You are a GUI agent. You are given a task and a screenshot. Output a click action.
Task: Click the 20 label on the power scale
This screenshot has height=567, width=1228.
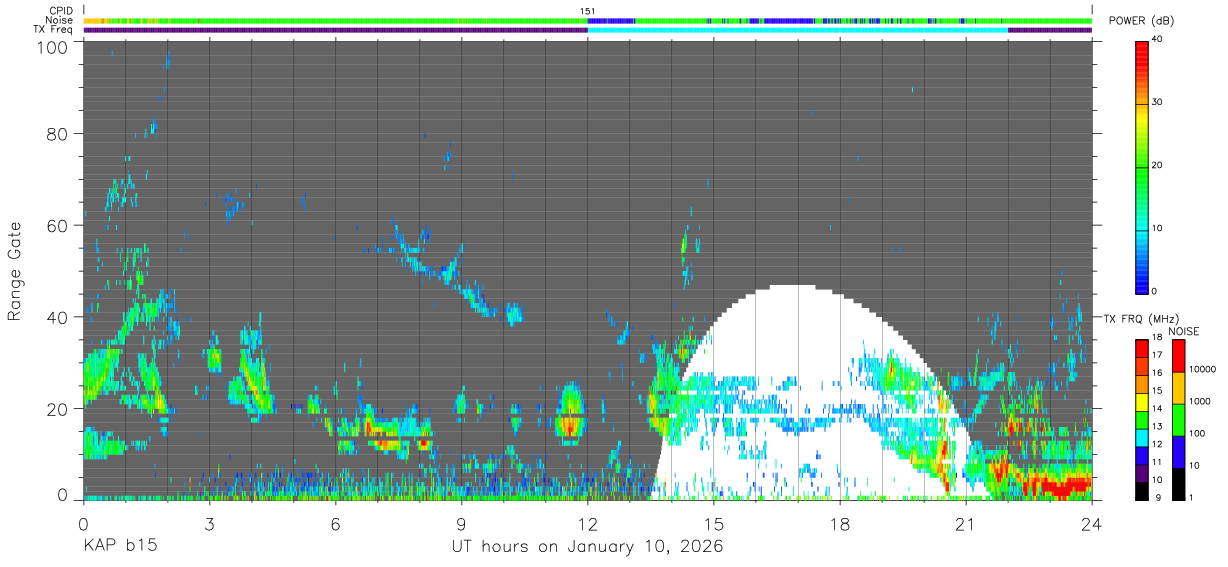pyautogui.click(x=1157, y=166)
